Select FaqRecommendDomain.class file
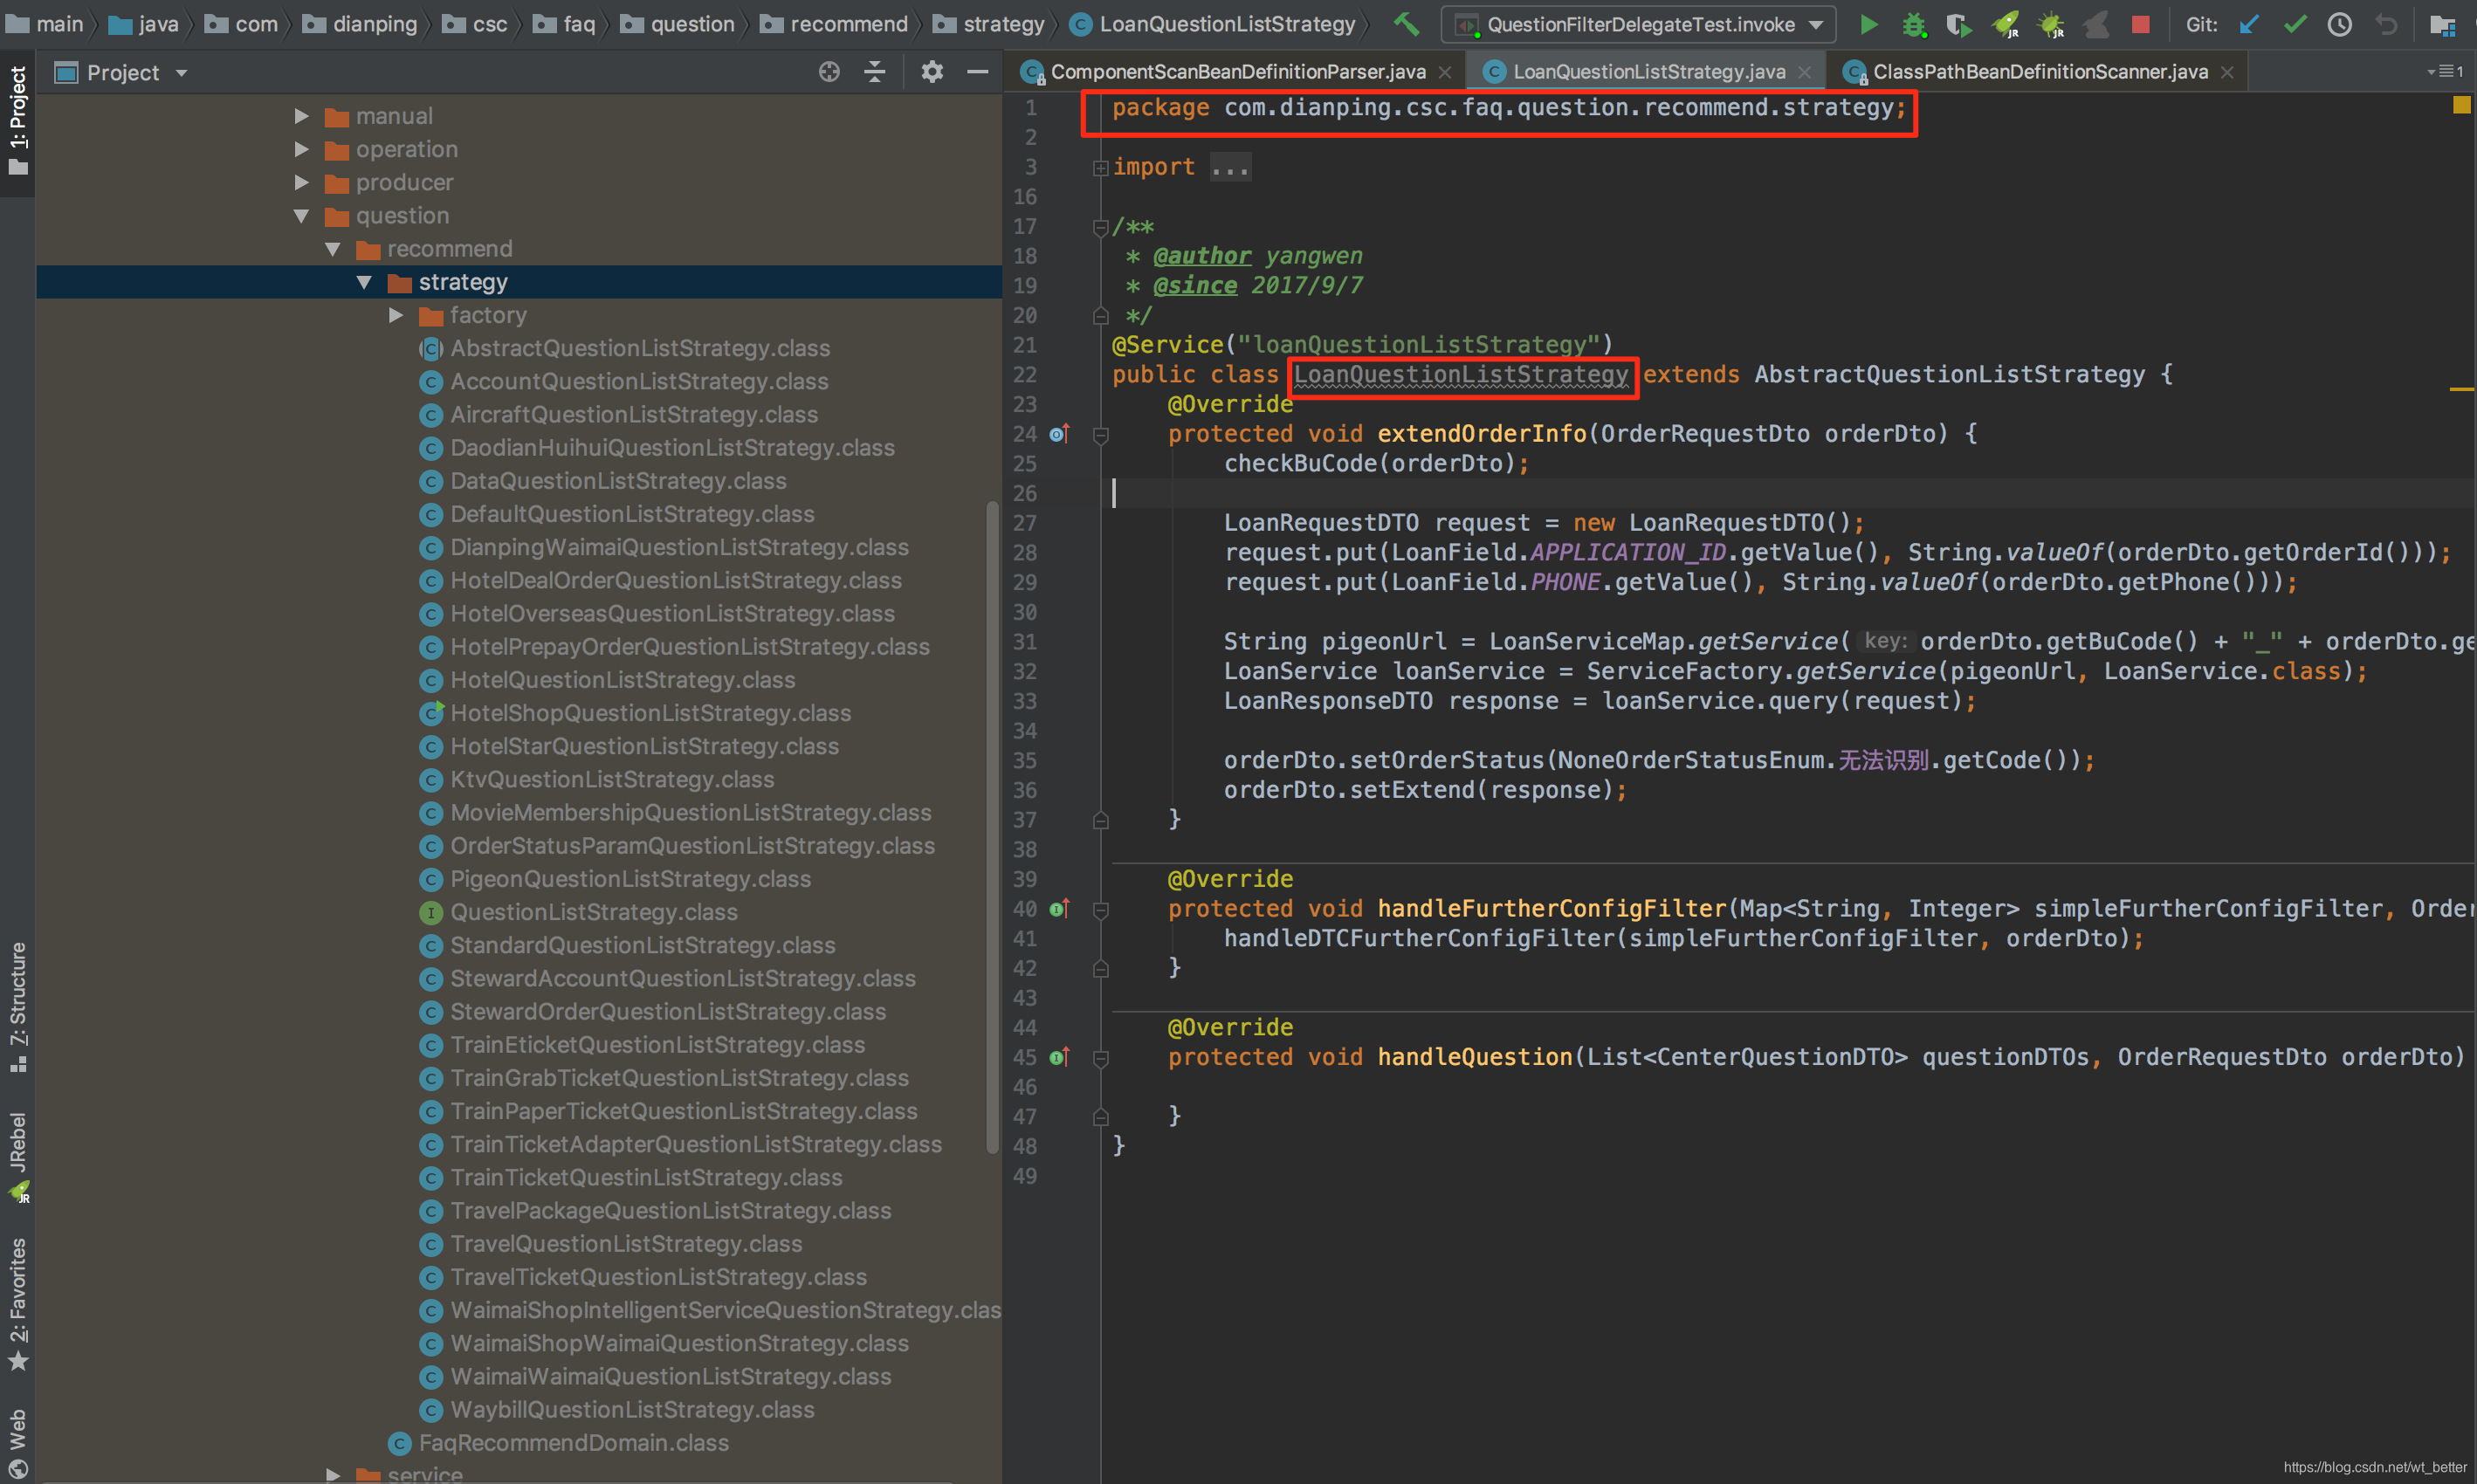2477x1484 pixels. coord(573,1443)
